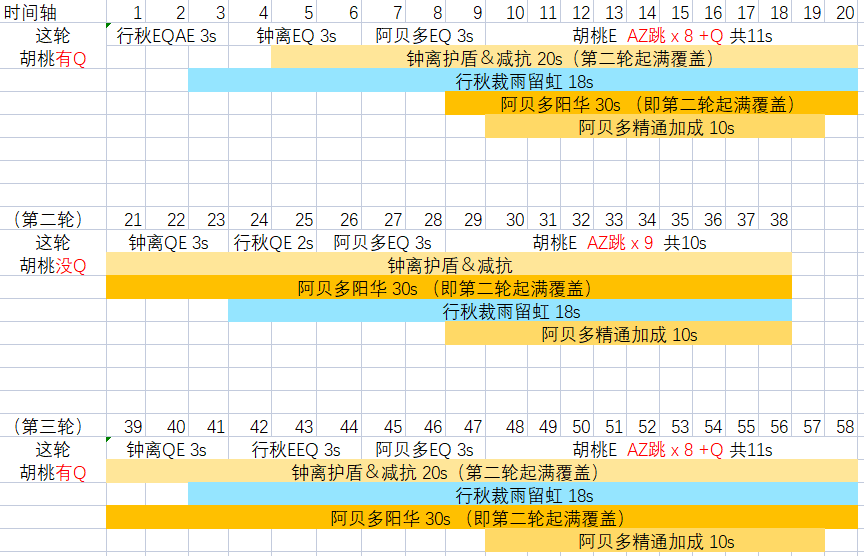Click timeline column number 5
This screenshot has height=556, width=864.
(294, 12)
